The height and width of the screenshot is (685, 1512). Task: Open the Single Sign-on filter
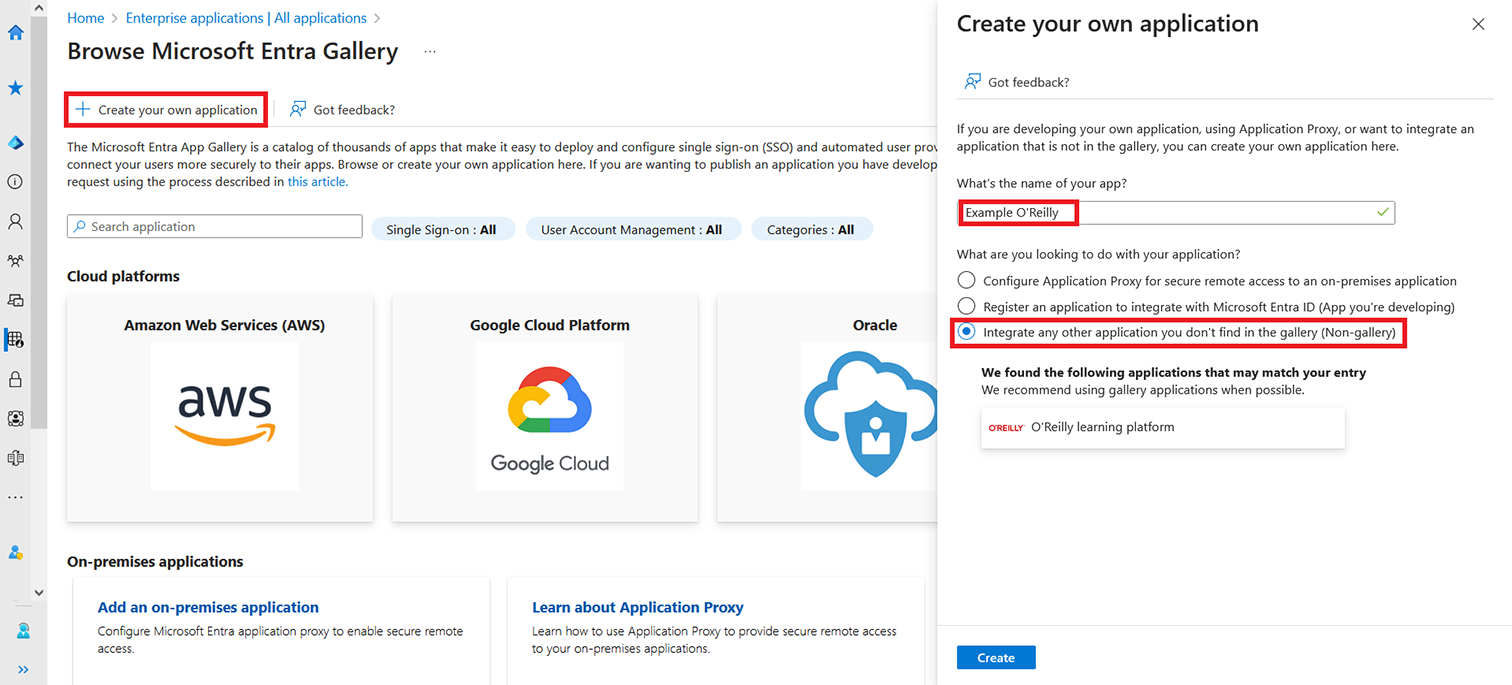pyautogui.click(x=442, y=229)
